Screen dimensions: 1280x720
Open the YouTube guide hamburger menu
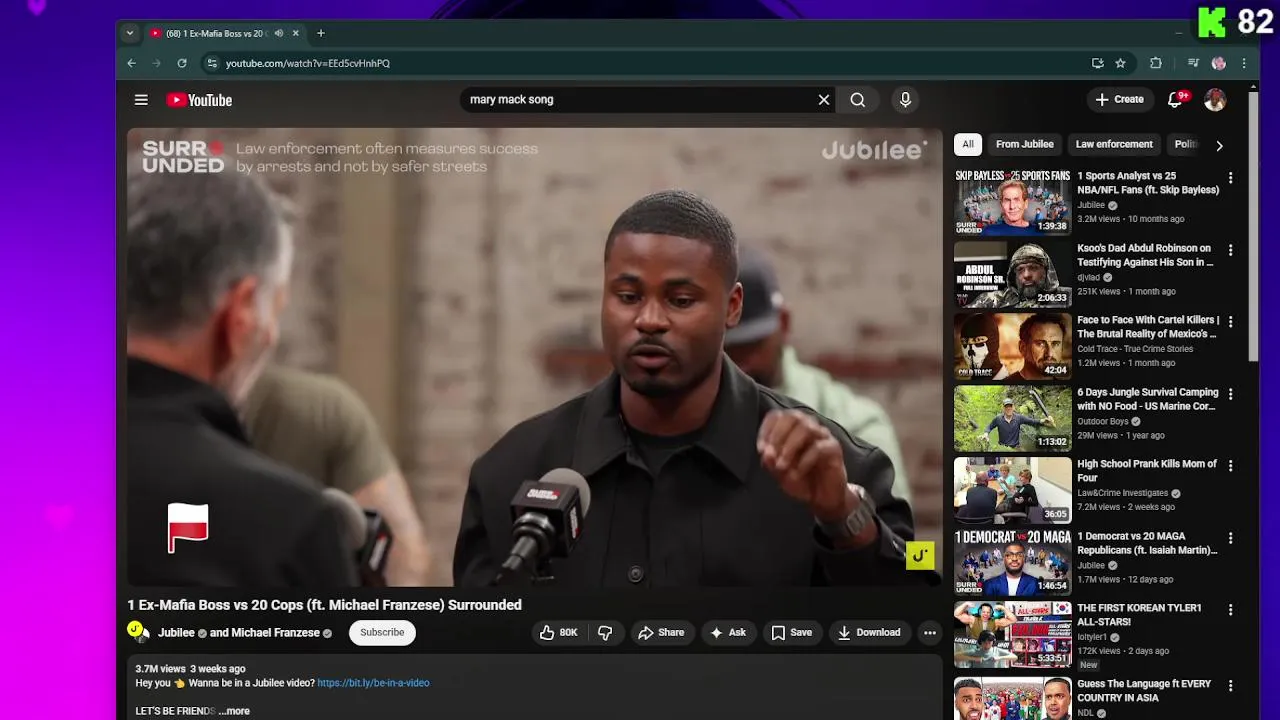click(141, 100)
